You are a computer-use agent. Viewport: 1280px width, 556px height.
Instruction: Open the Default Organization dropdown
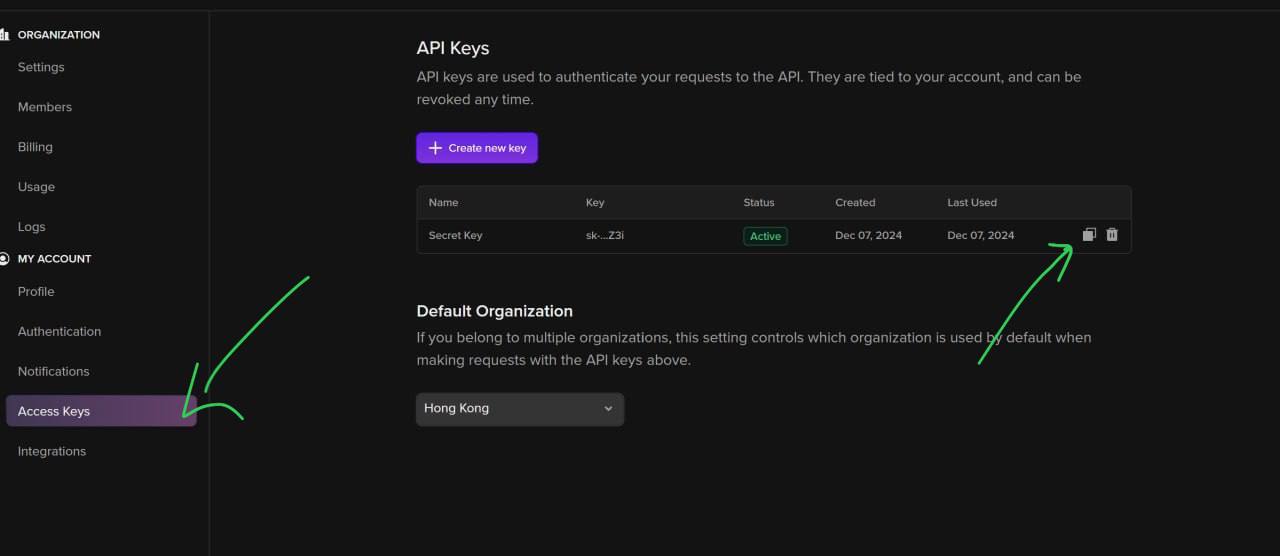tap(519, 409)
